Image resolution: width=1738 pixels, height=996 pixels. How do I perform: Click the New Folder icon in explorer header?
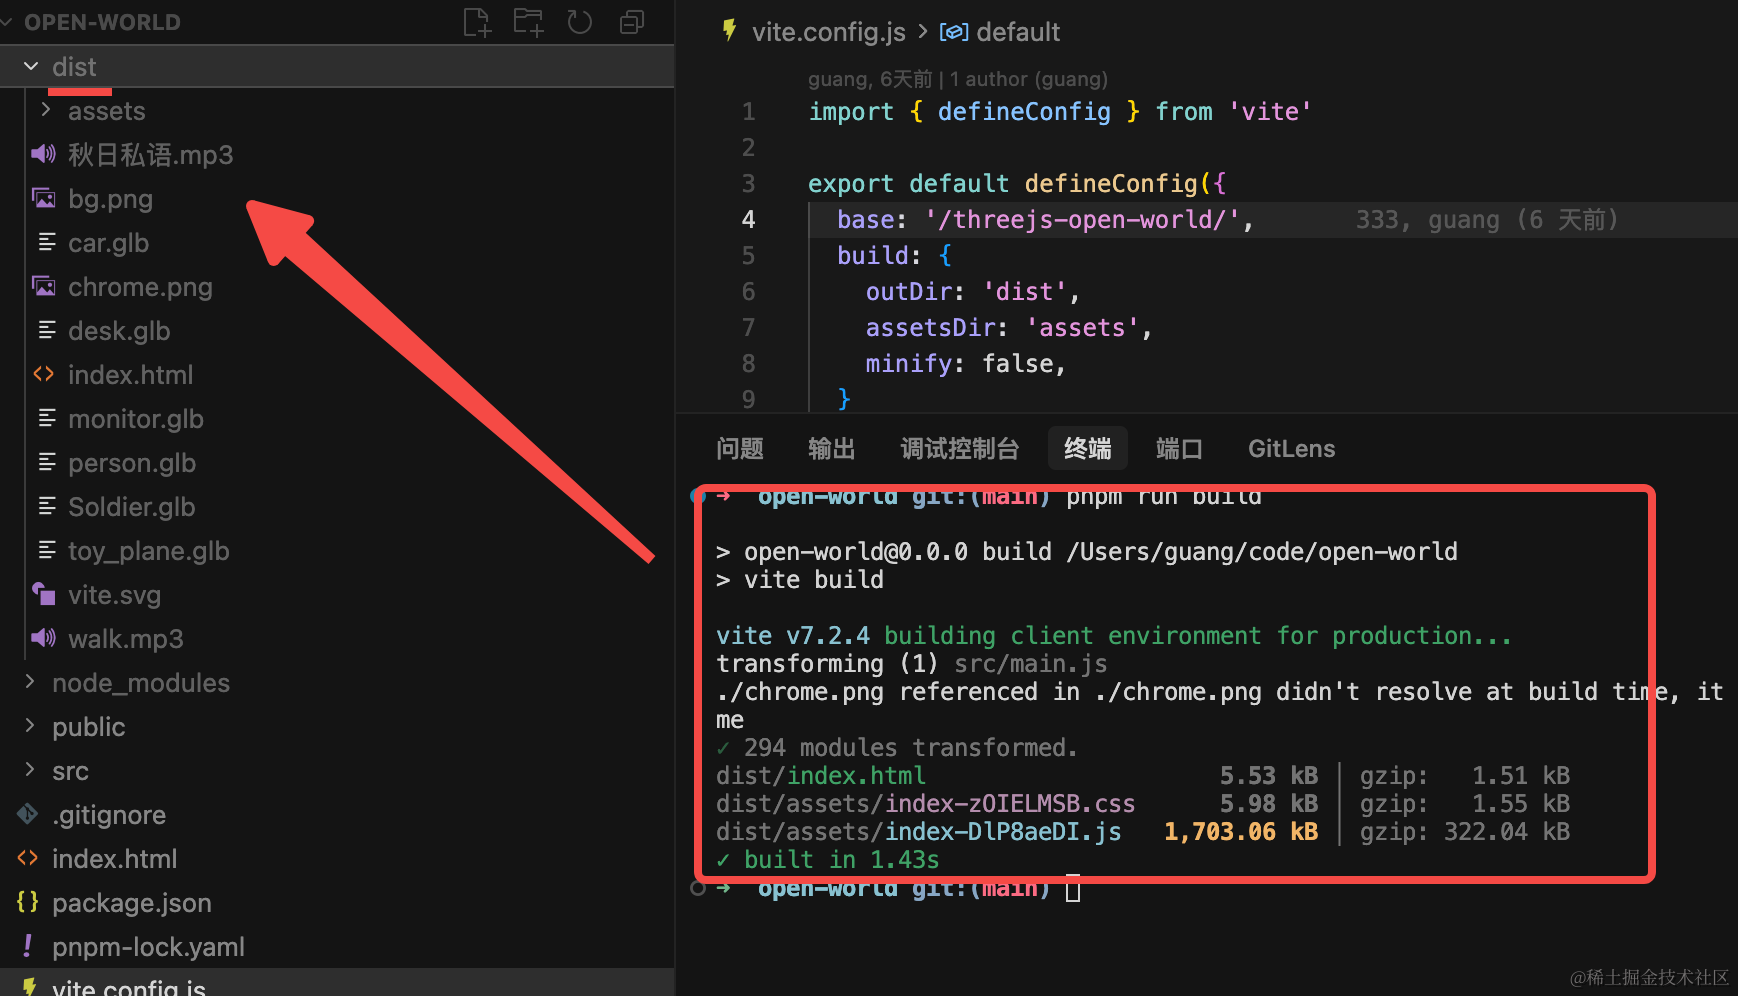528,22
